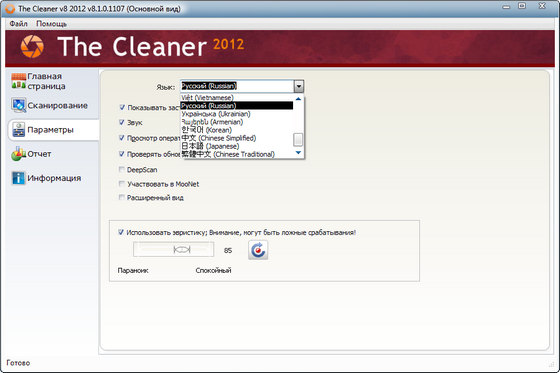The height and width of the screenshot is (373, 560).
Task: Enable Участвовать в MooNet checkbox
Action: tap(122, 184)
